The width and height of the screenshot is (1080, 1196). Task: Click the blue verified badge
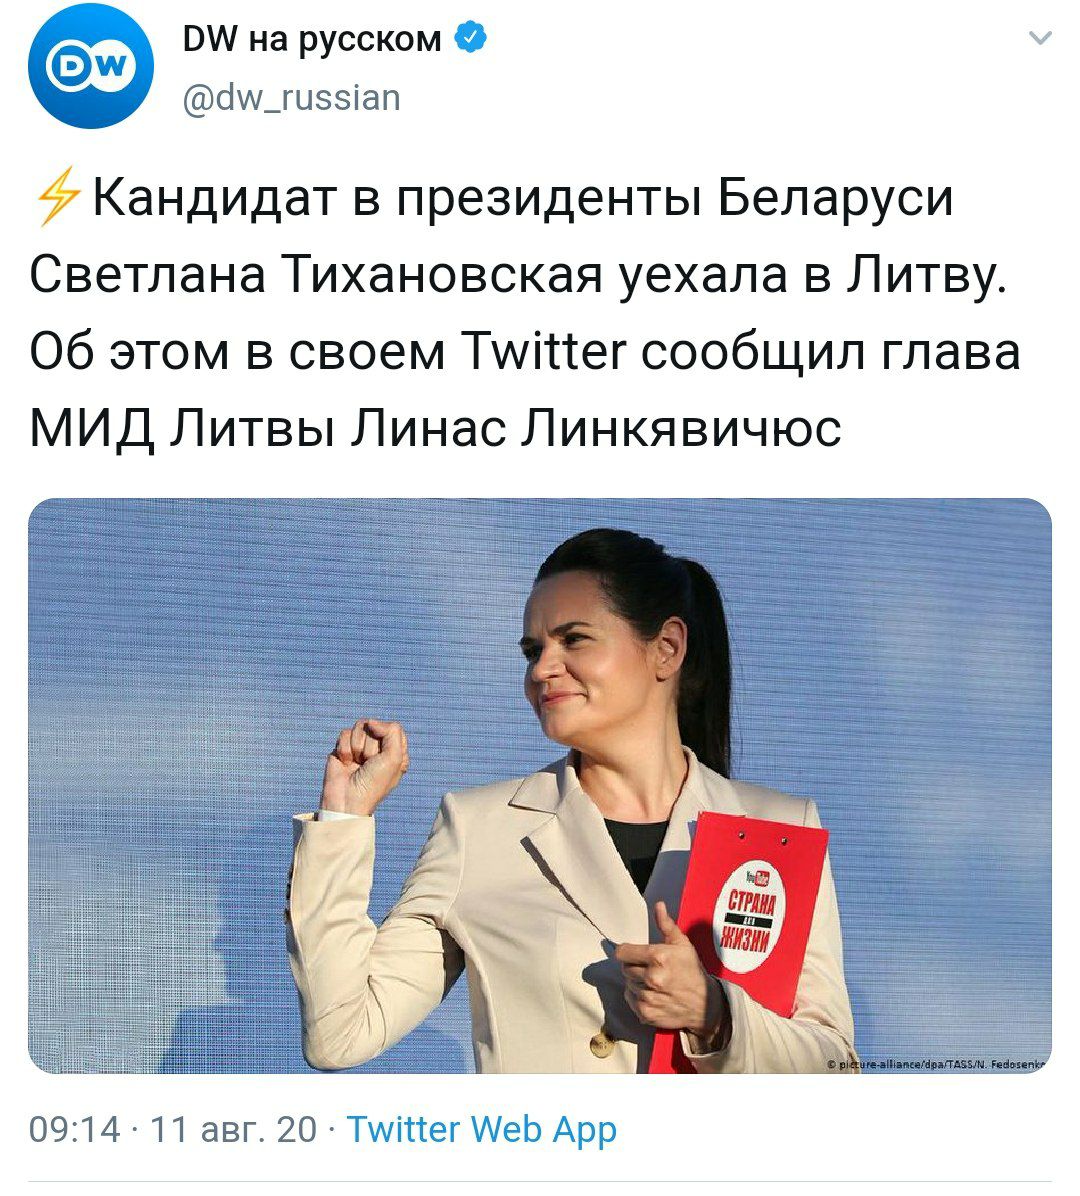coord(471,37)
